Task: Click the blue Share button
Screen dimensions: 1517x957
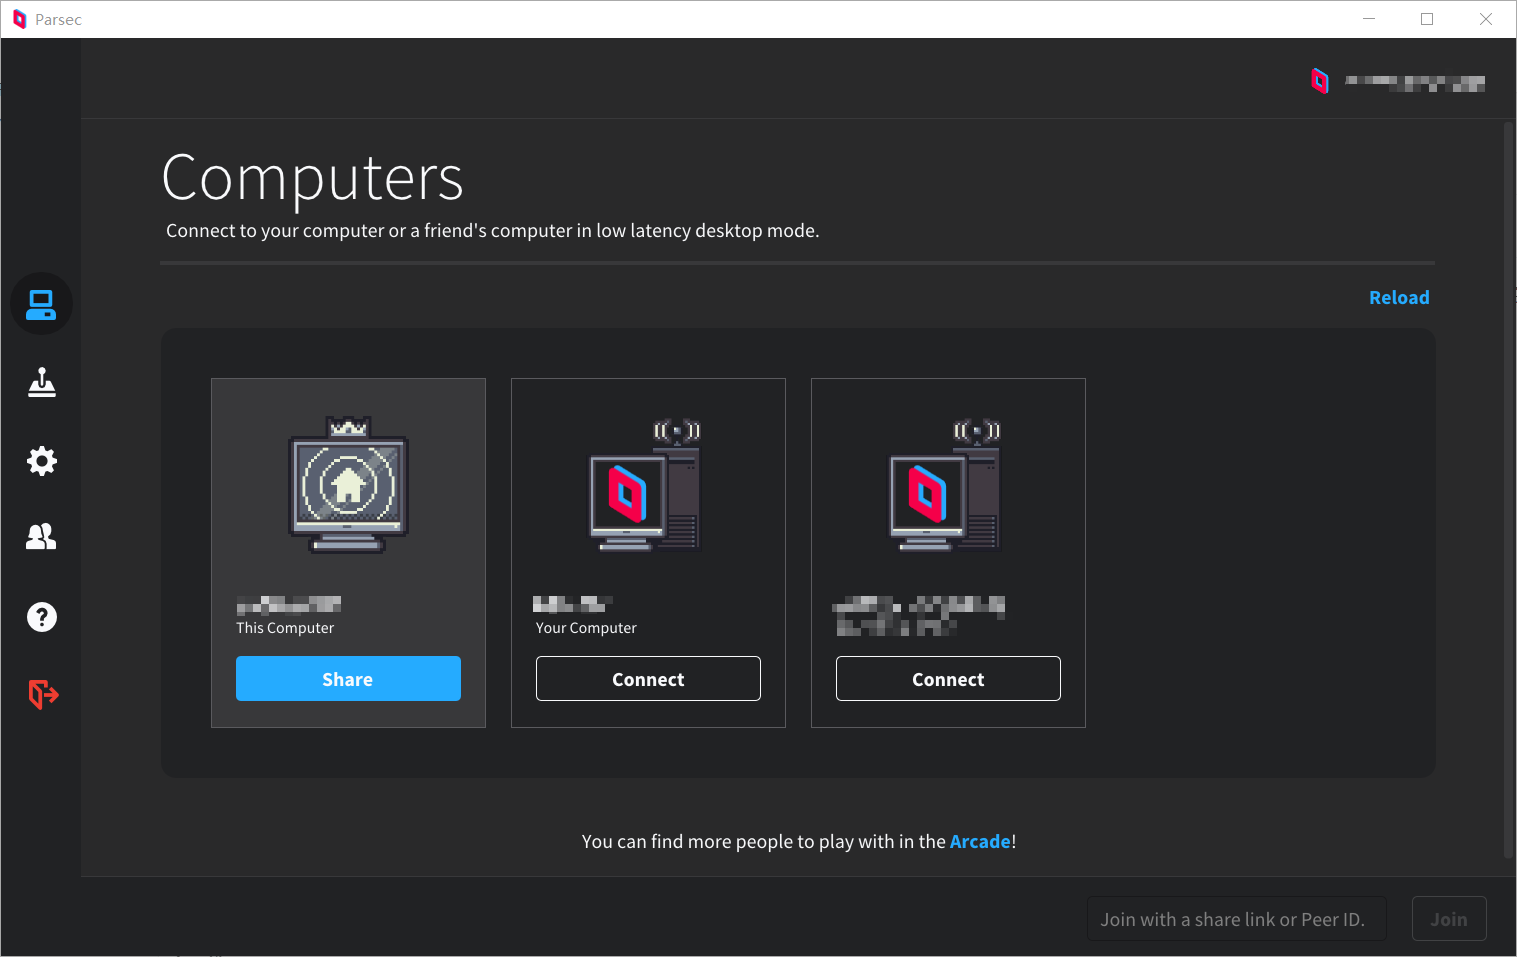Action: tap(348, 679)
